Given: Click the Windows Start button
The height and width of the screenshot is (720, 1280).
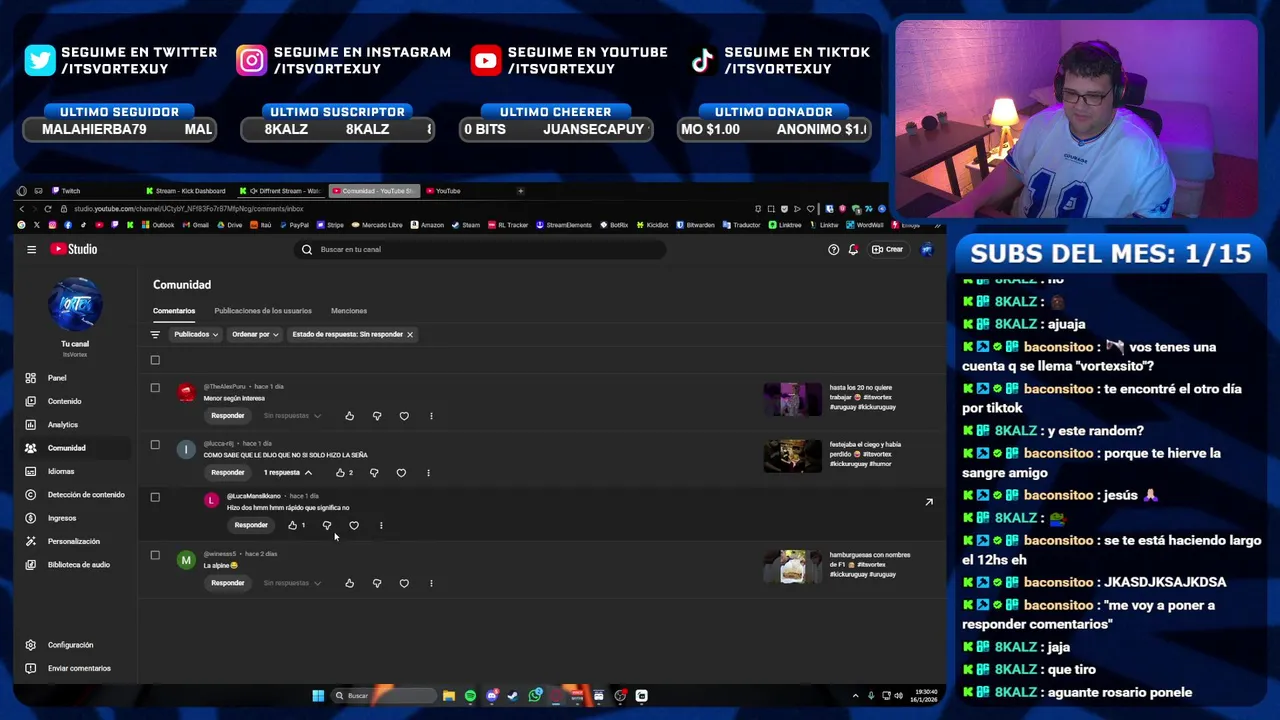Looking at the screenshot, I should point(318,696).
